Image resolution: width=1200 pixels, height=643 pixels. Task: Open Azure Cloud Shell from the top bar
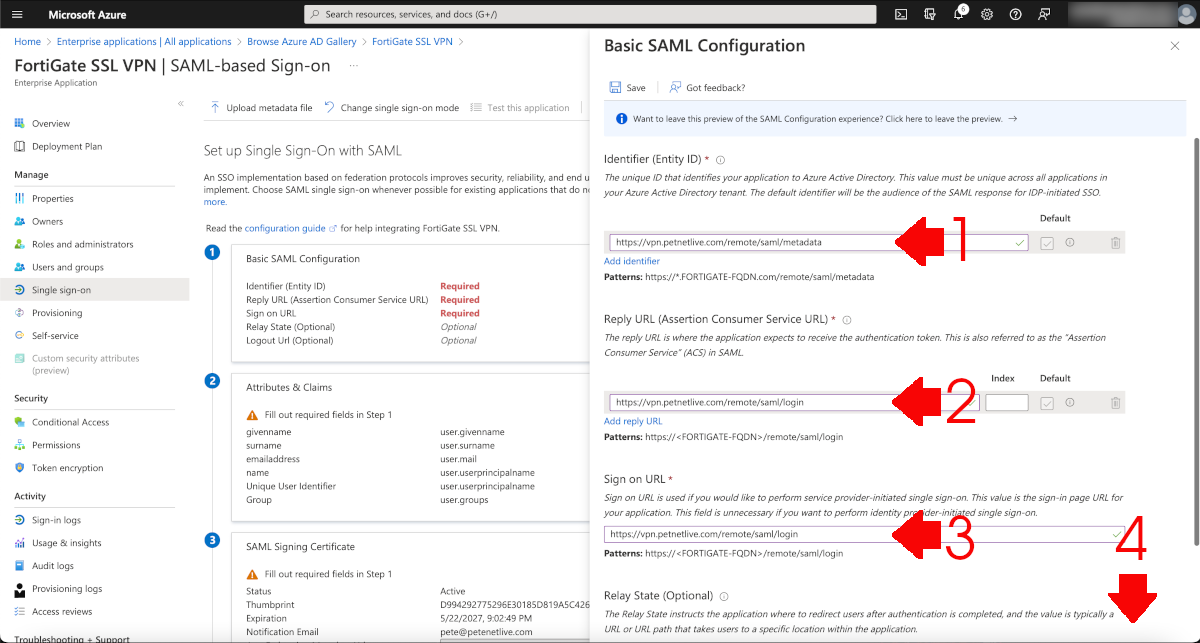pyautogui.click(x=901, y=14)
